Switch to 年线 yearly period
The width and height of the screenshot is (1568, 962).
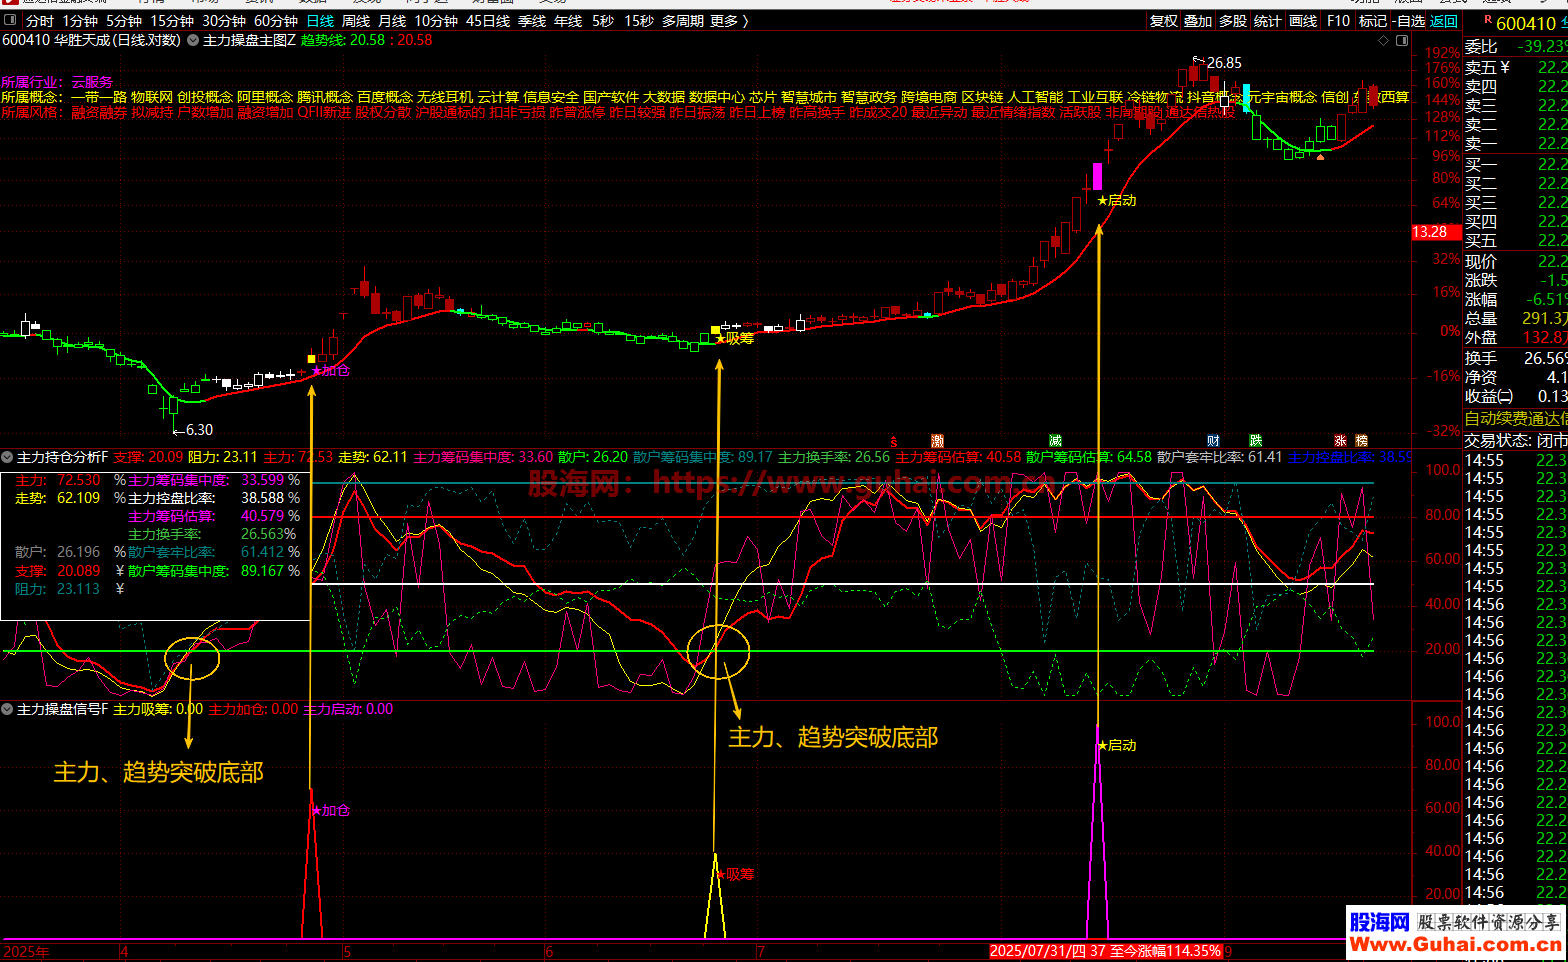click(568, 20)
